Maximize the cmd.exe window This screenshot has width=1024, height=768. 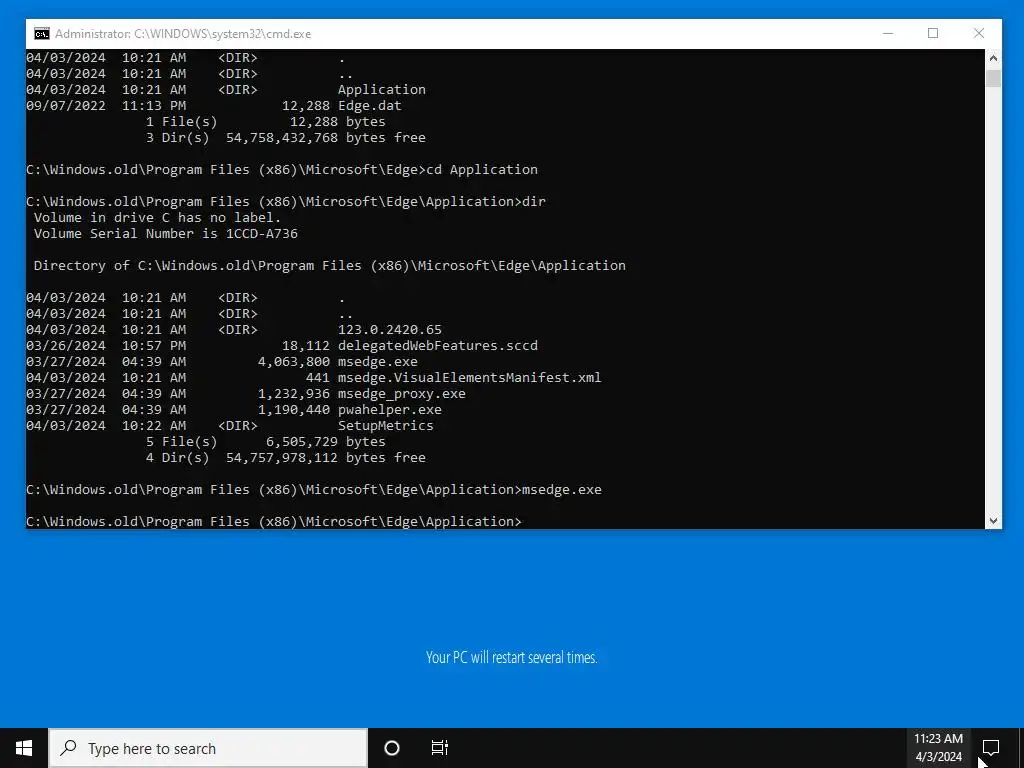[x=933, y=33]
